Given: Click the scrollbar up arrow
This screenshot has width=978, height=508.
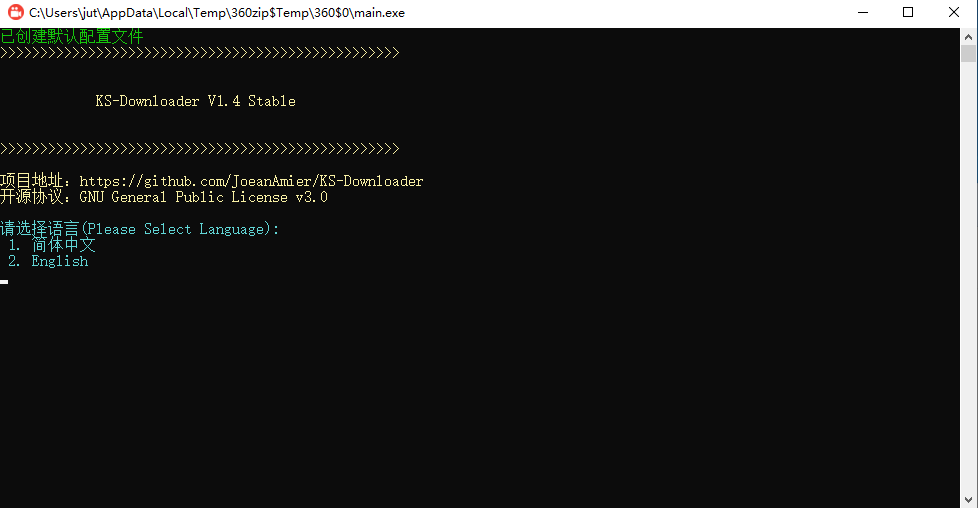Looking at the screenshot, I should click(x=968, y=37).
